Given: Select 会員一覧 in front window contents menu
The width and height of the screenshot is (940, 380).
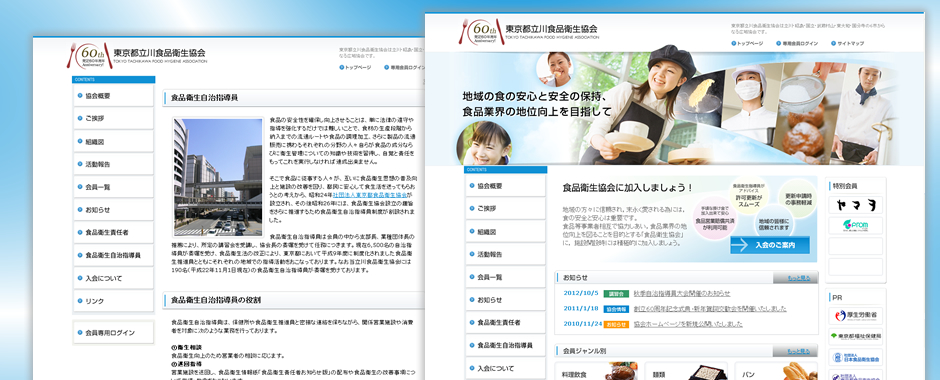Looking at the screenshot, I should (505, 277).
